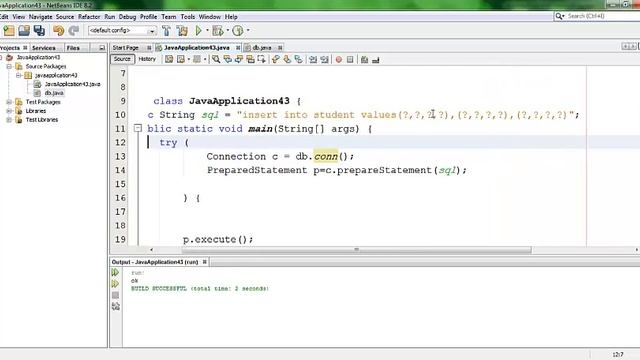Switch to the db.java editor tab
This screenshot has height=360, width=640.
pyautogui.click(x=262, y=48)
